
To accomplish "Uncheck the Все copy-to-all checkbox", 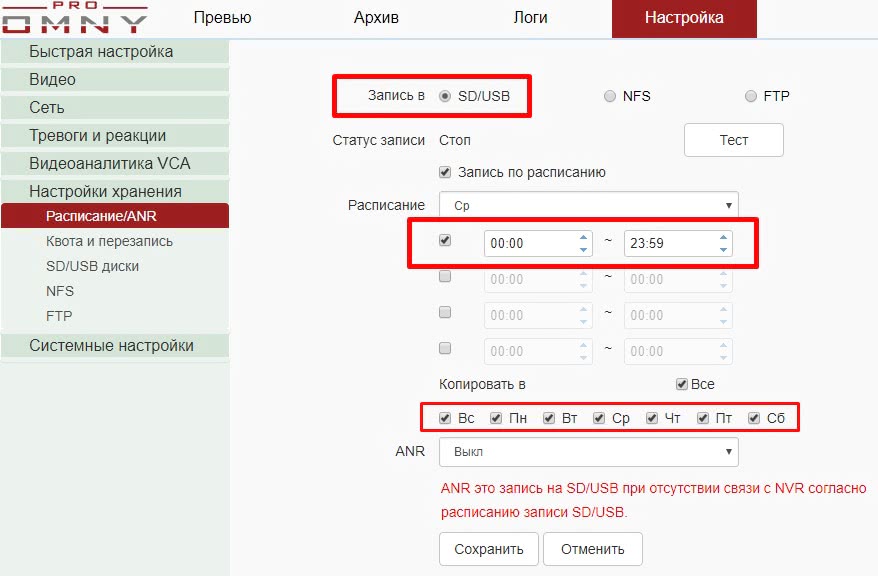I will click(682, 384).
